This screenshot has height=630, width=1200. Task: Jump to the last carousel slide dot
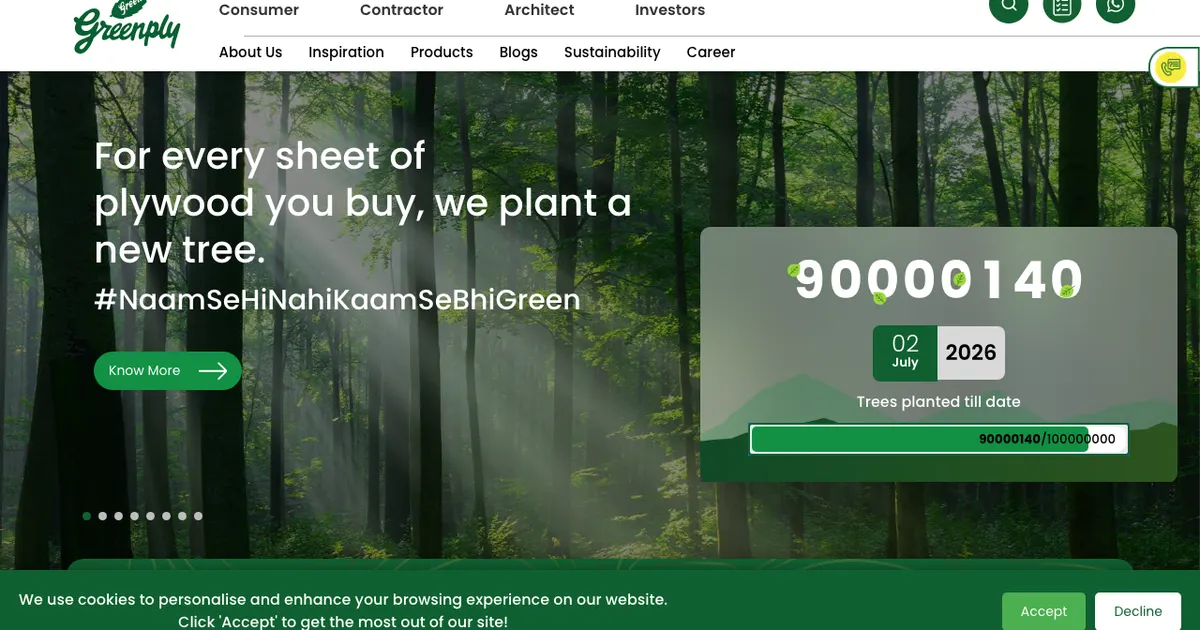[198, 516]
